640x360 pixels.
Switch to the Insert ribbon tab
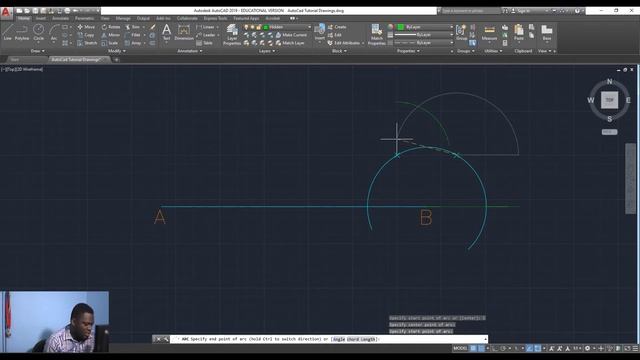point(41,18)
